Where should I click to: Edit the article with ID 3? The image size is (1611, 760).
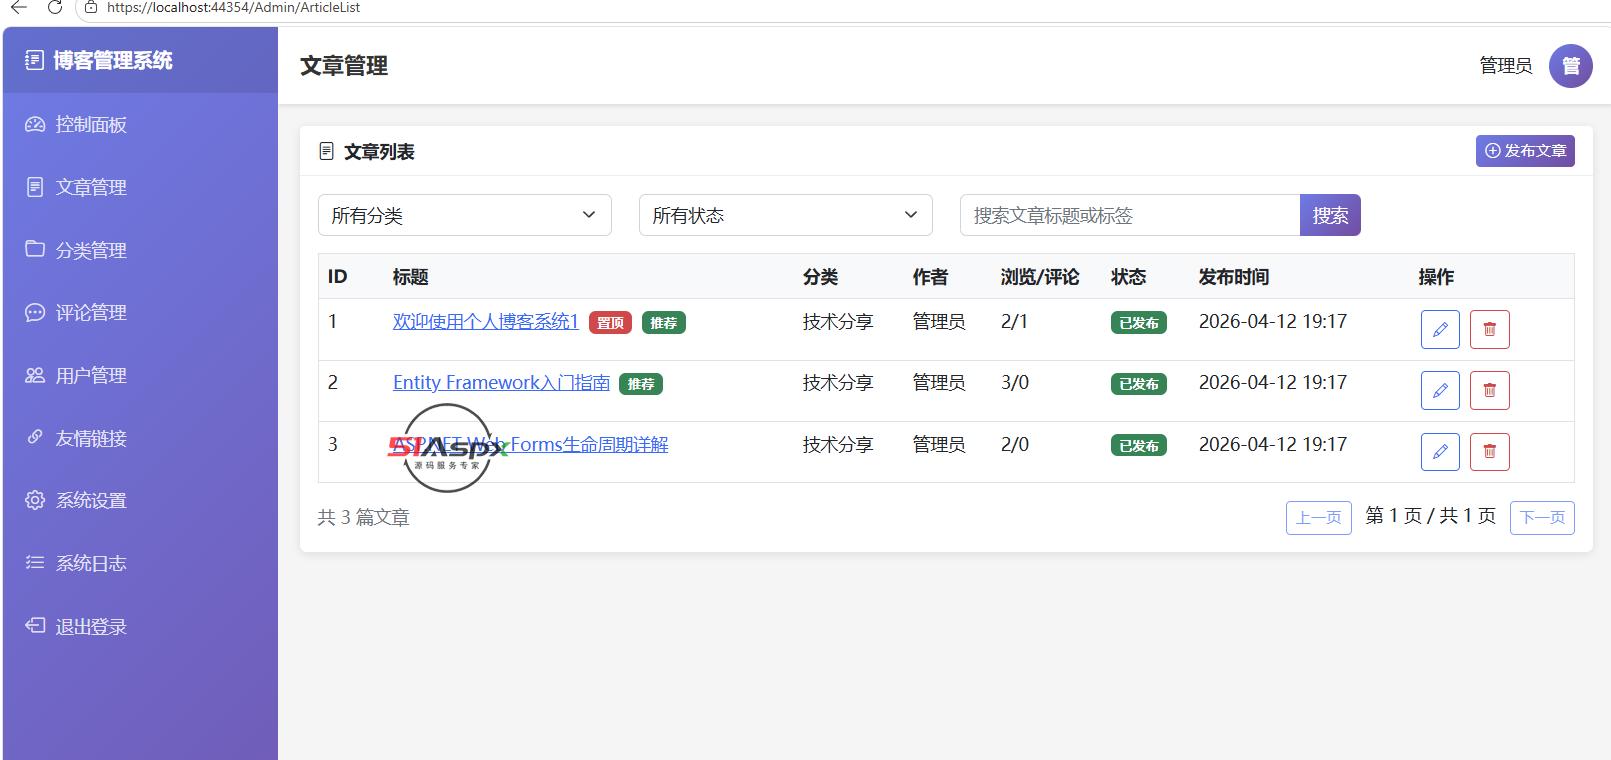pos(1440,451)
